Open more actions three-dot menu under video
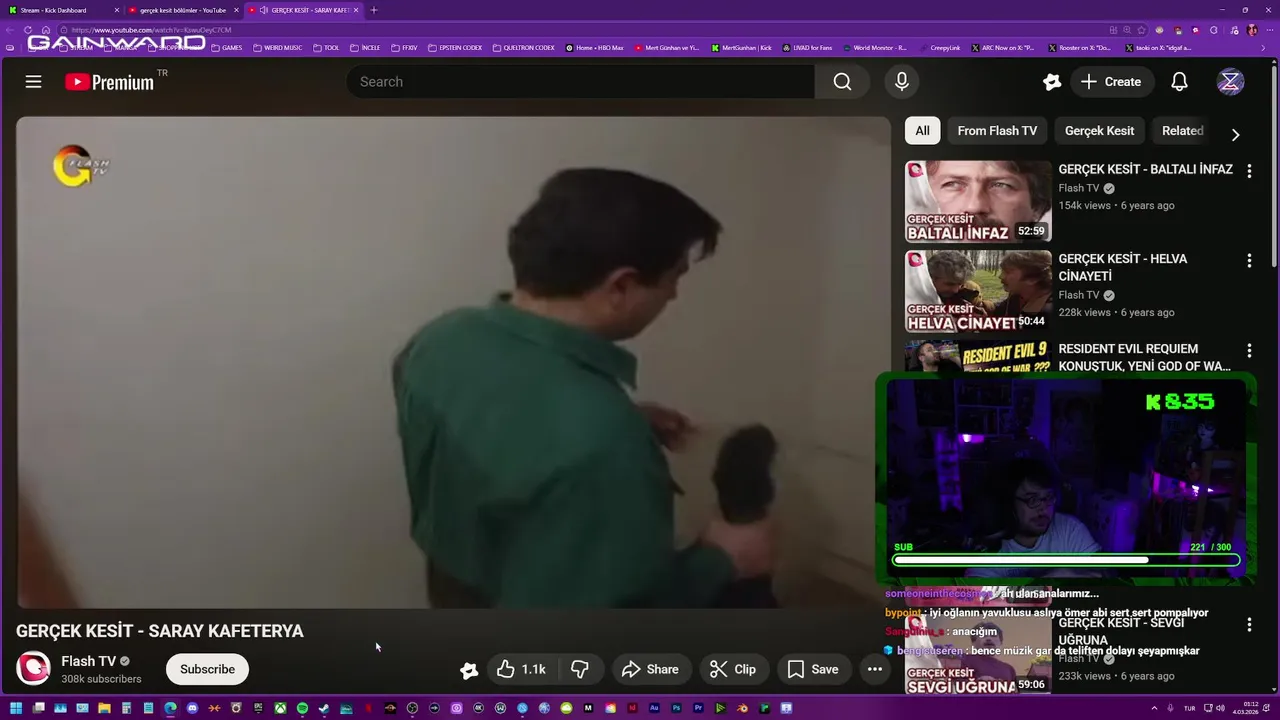Image resolution: width=1280 pixels, height=720 pixels. click(874, 669)
